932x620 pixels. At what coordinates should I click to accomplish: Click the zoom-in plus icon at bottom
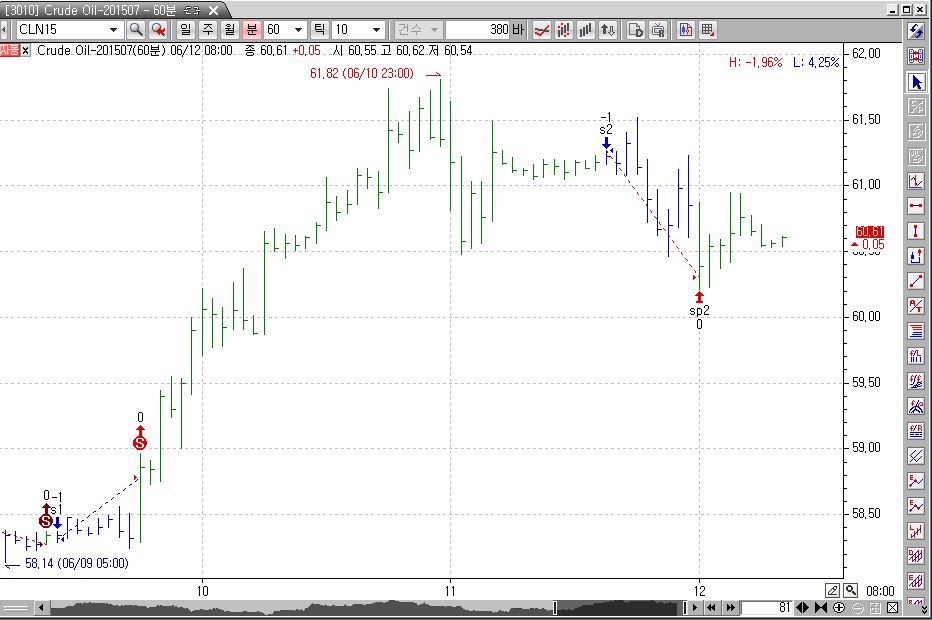[x=841, y=607]
